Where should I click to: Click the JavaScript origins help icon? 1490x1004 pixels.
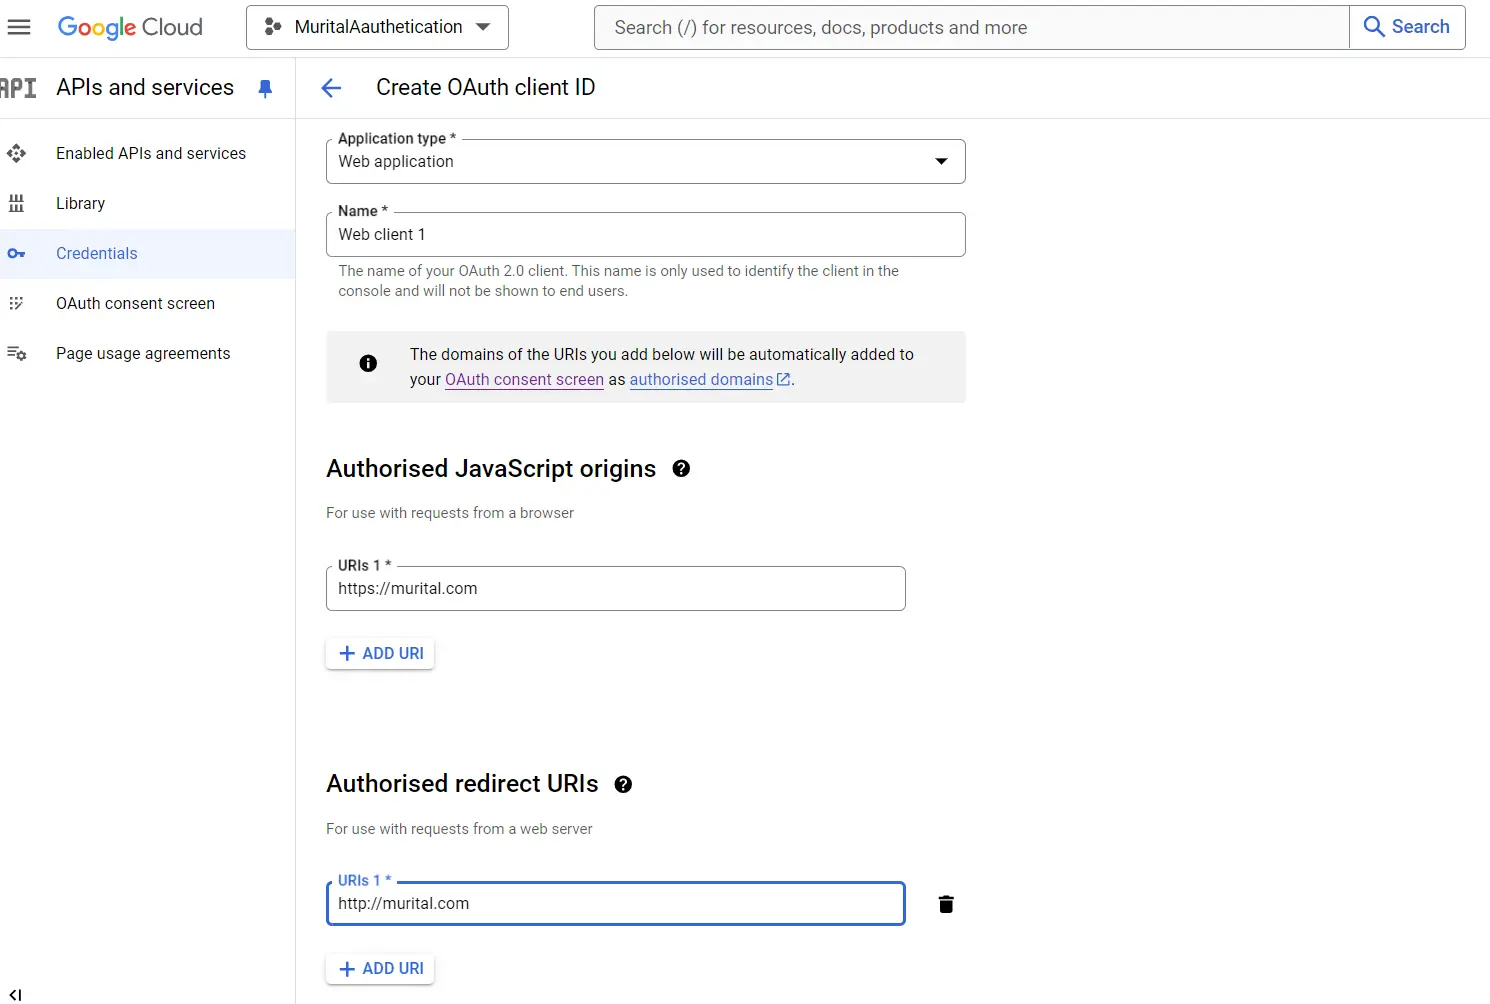681,468
